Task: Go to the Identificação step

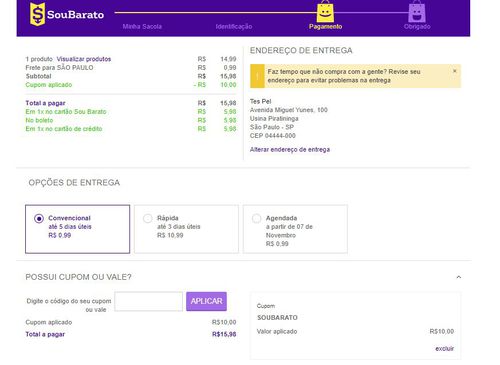Action: (x=234, y=27)
